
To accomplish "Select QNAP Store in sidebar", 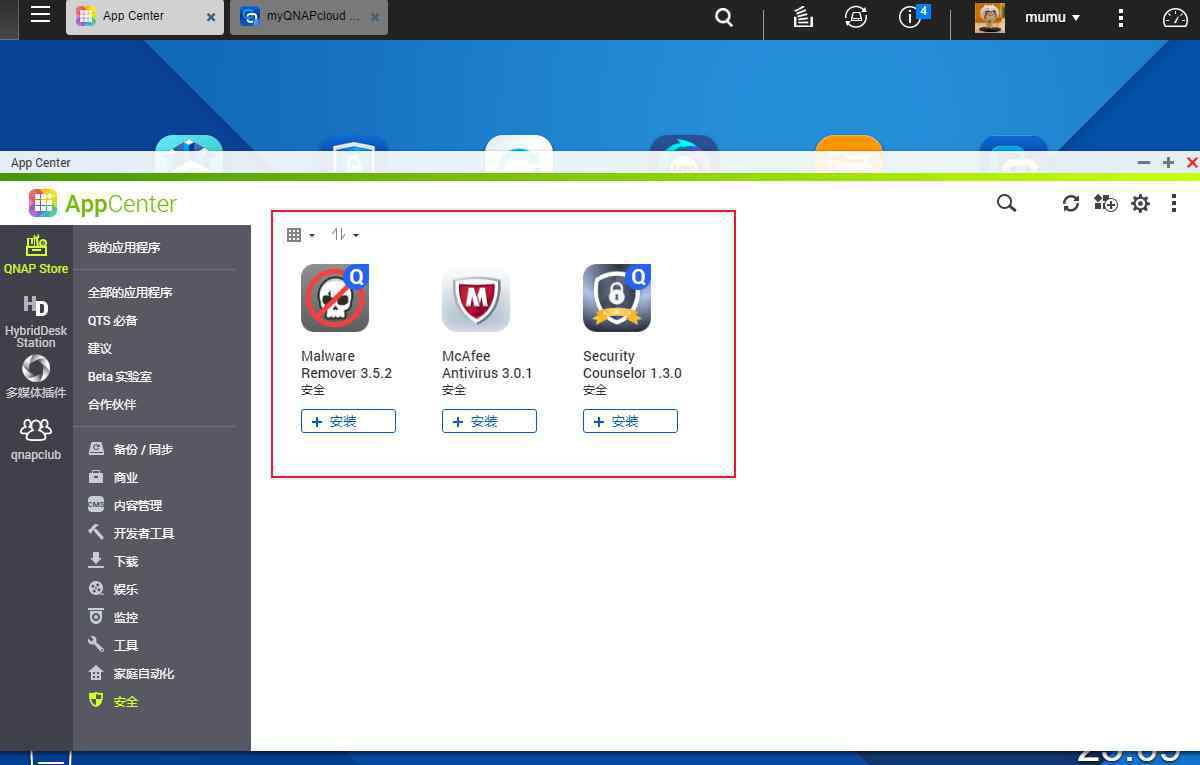I will [x=36, y=255].
